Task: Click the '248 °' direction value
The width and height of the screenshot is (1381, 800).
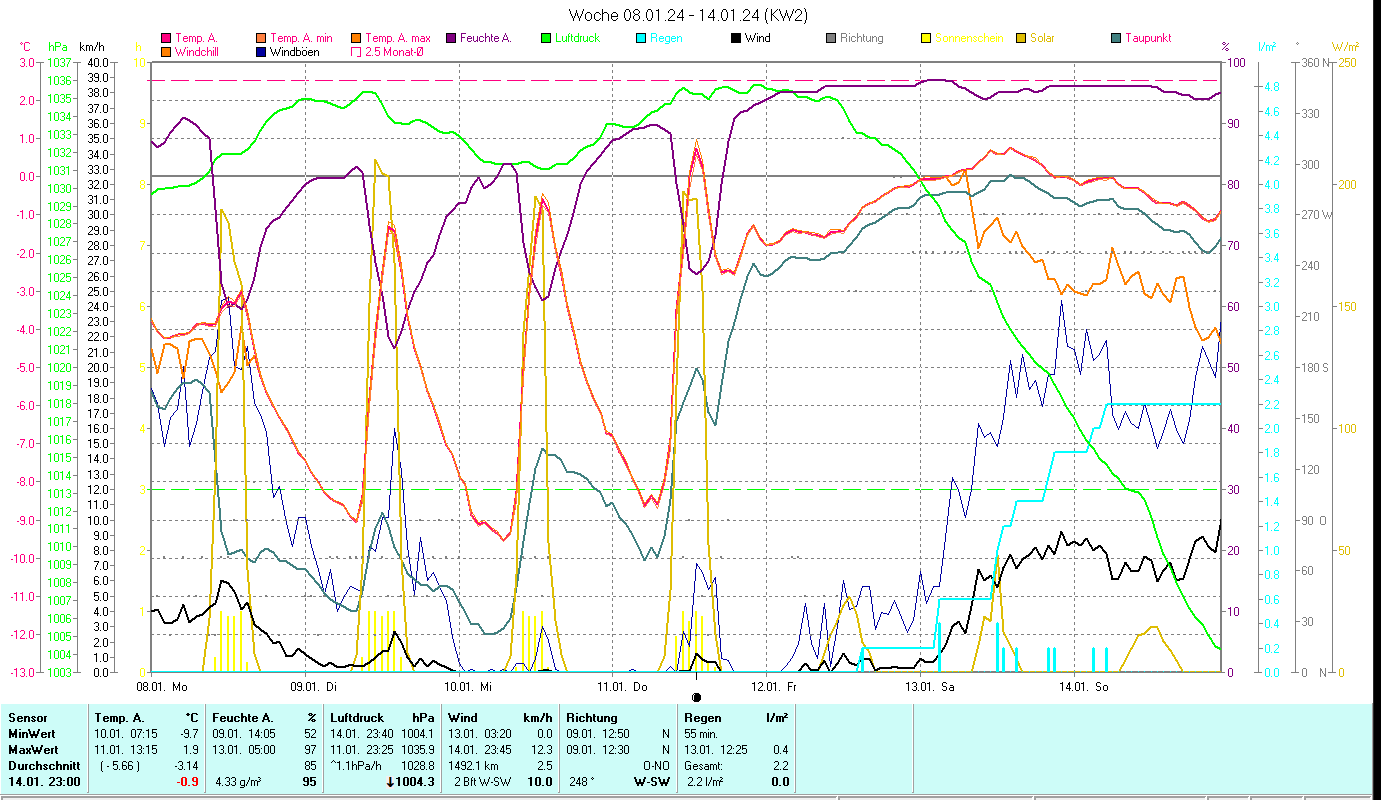Action: tap(583, 782)
